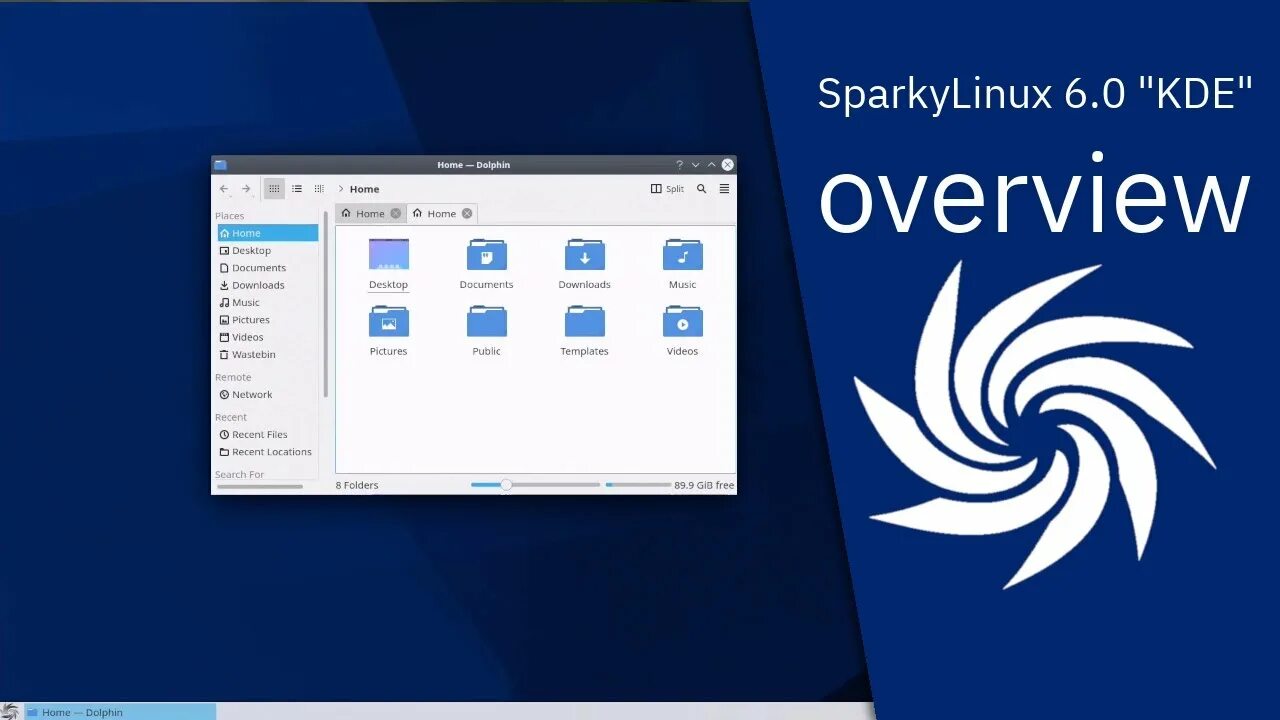1280x720 pixels.
Task: Switch to Icons view mode
Action: click(274, 189)
